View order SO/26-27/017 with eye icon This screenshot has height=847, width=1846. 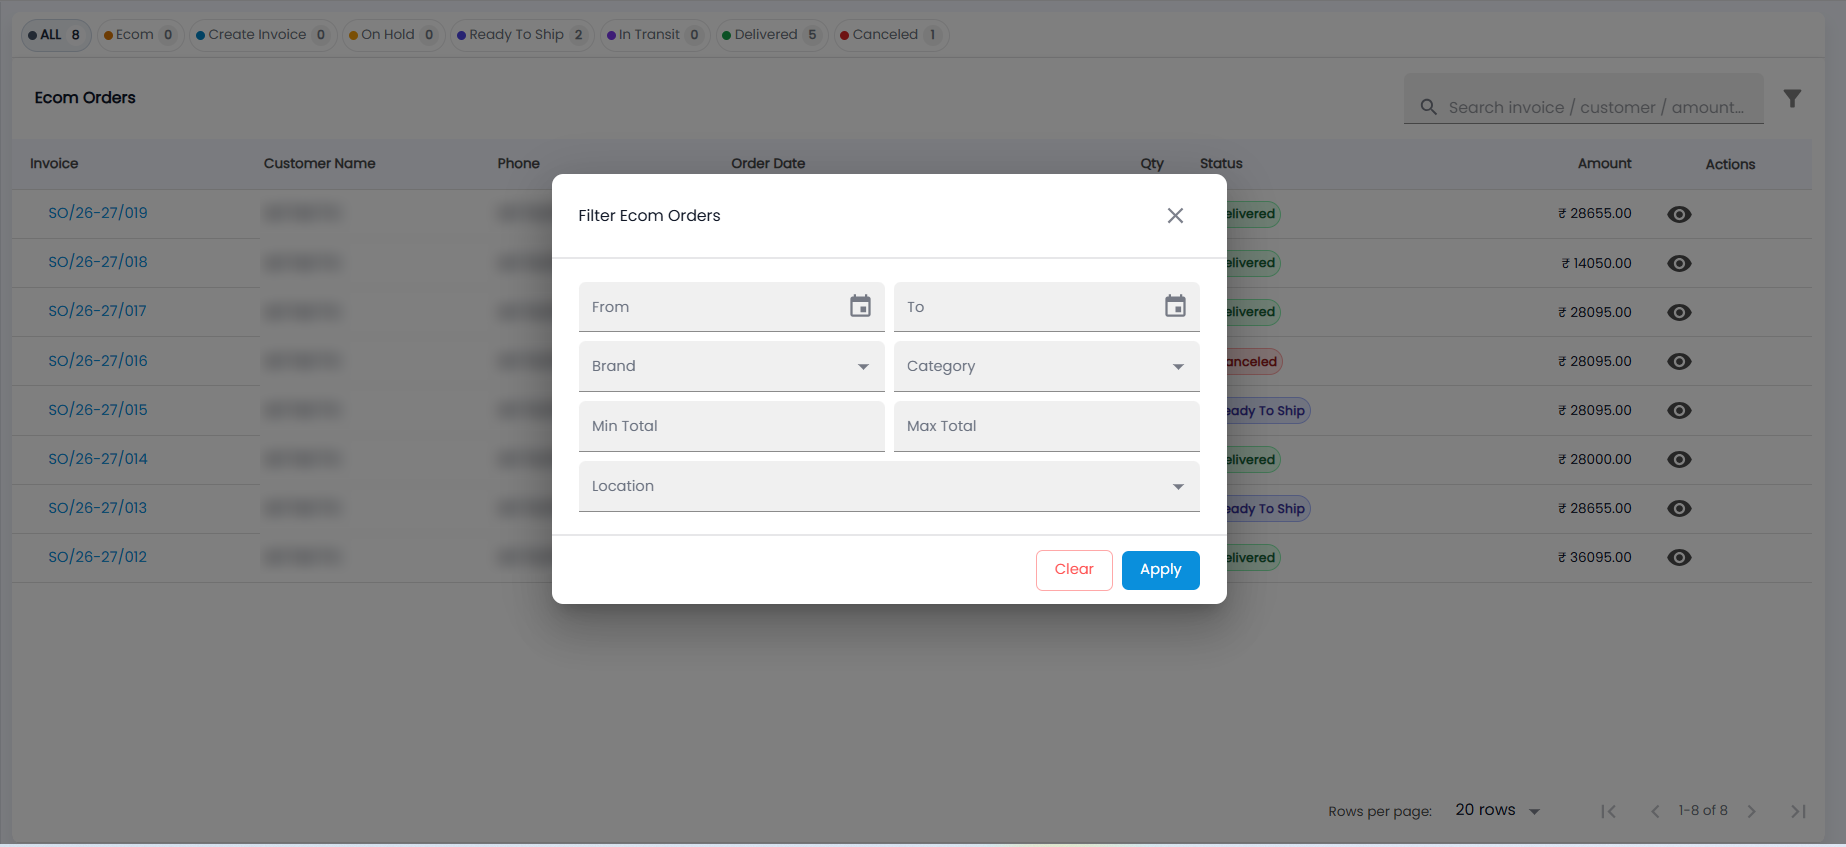pos(1679,312)
